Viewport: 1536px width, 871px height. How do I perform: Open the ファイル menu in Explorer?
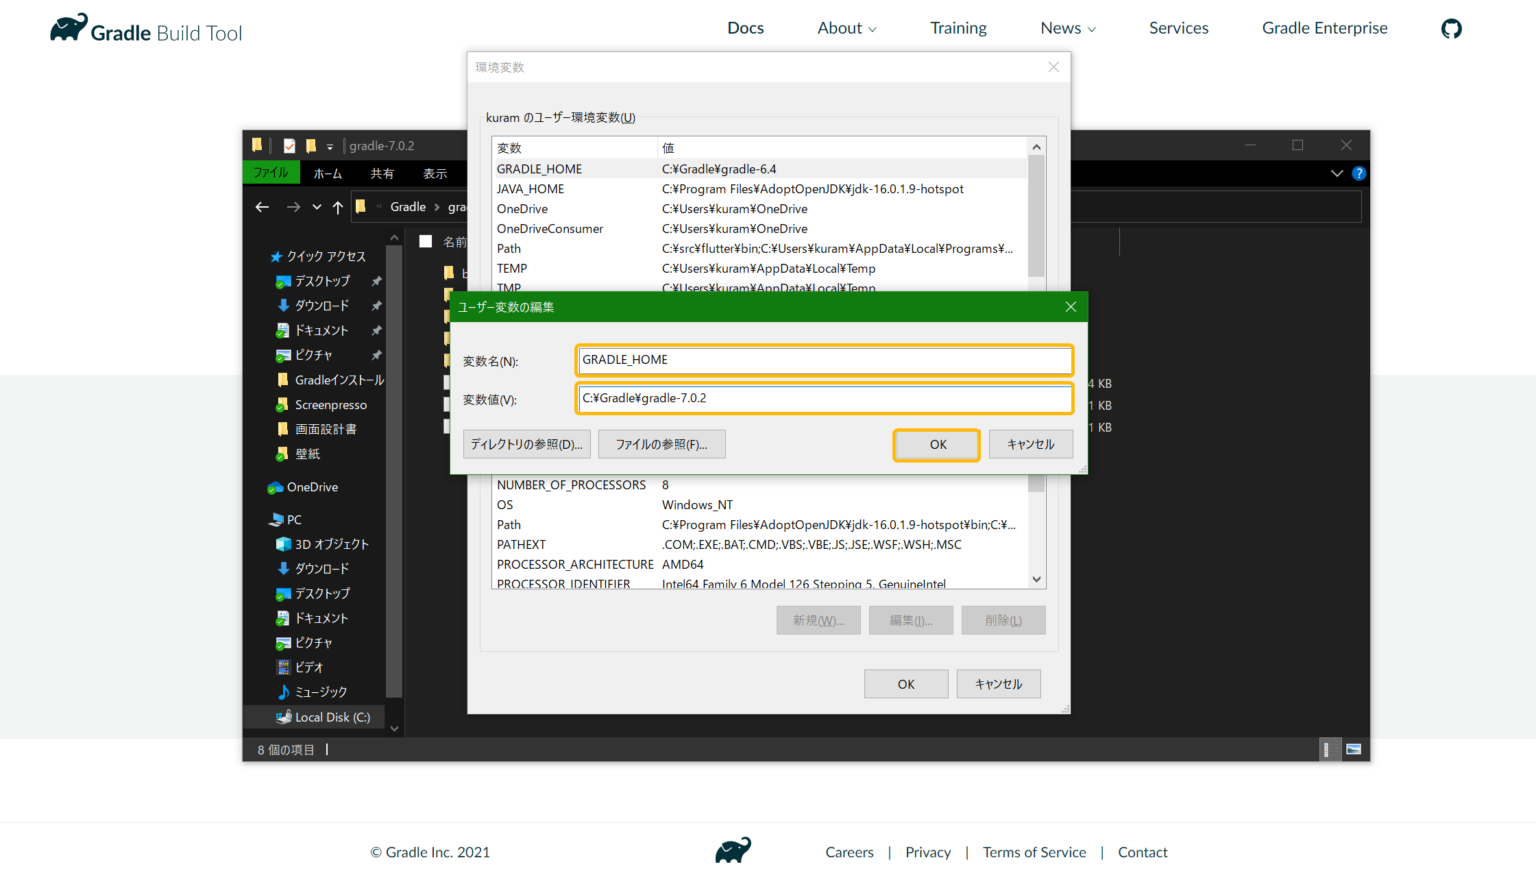click(x=270, y=172)
